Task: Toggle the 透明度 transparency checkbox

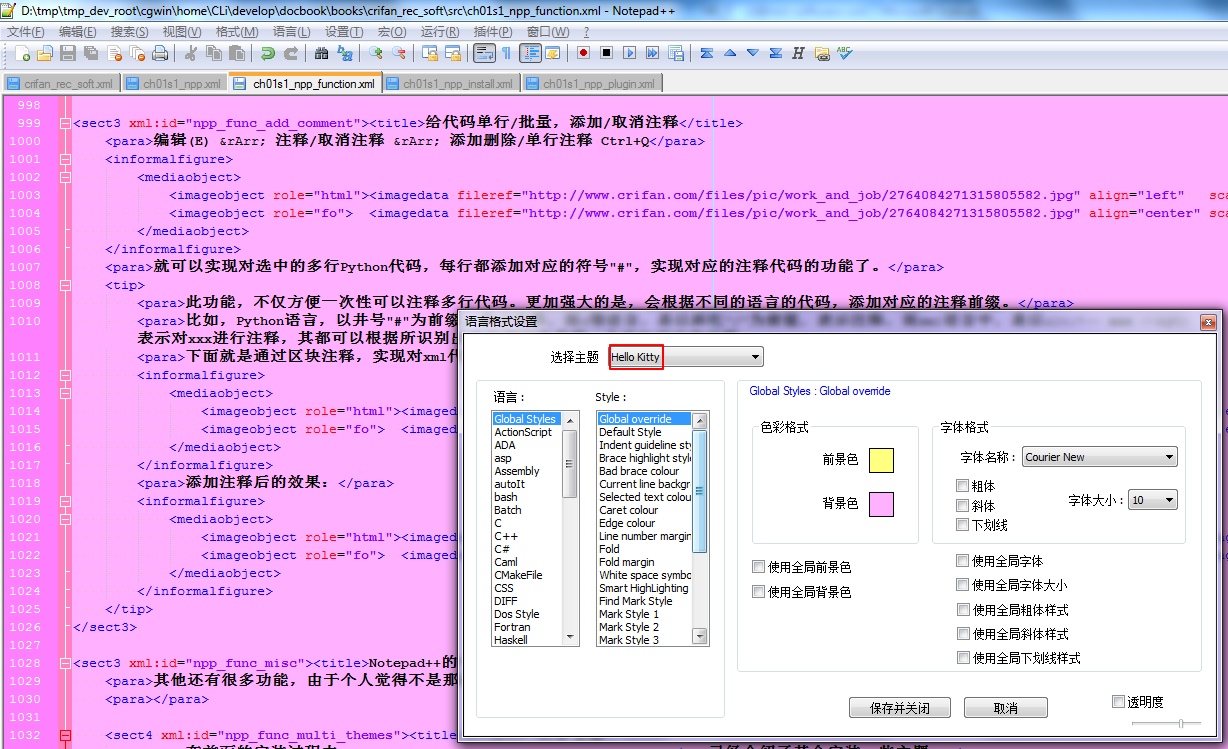Action: pyautogui.click(x=1118, y=702)
